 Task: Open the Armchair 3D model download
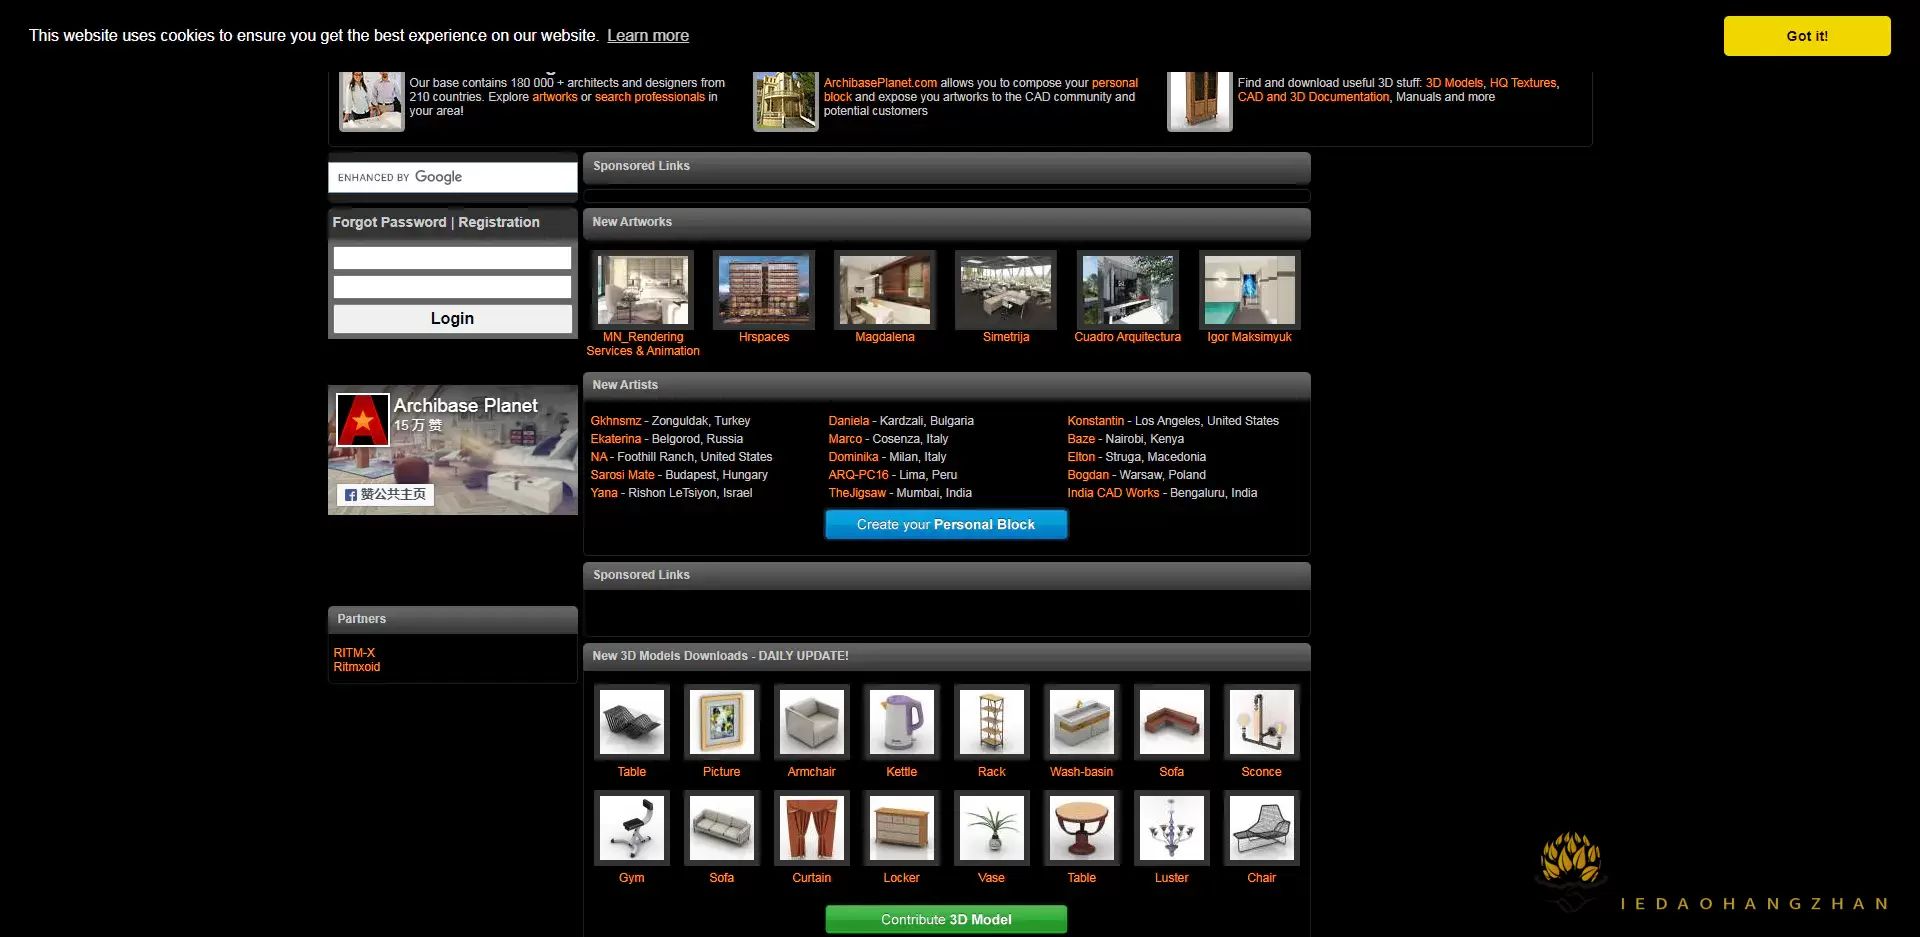pyautogui.click(x=811, y=722)
